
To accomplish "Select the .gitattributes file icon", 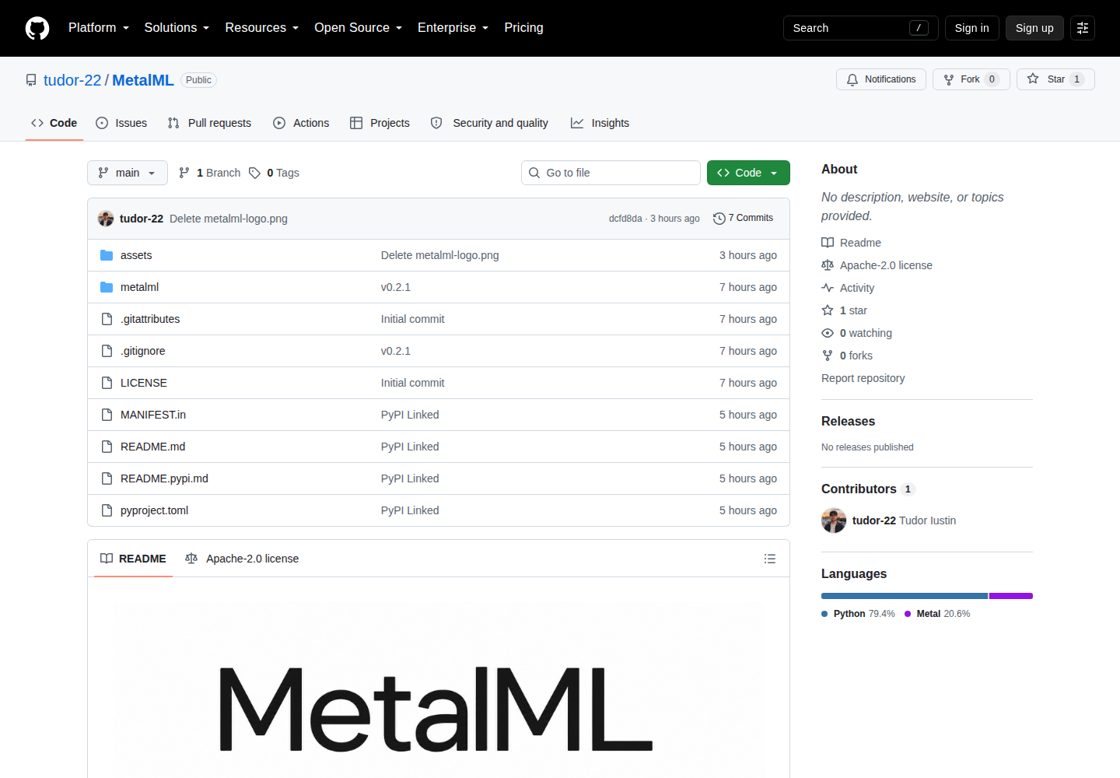I will click(x=106, y=319).
